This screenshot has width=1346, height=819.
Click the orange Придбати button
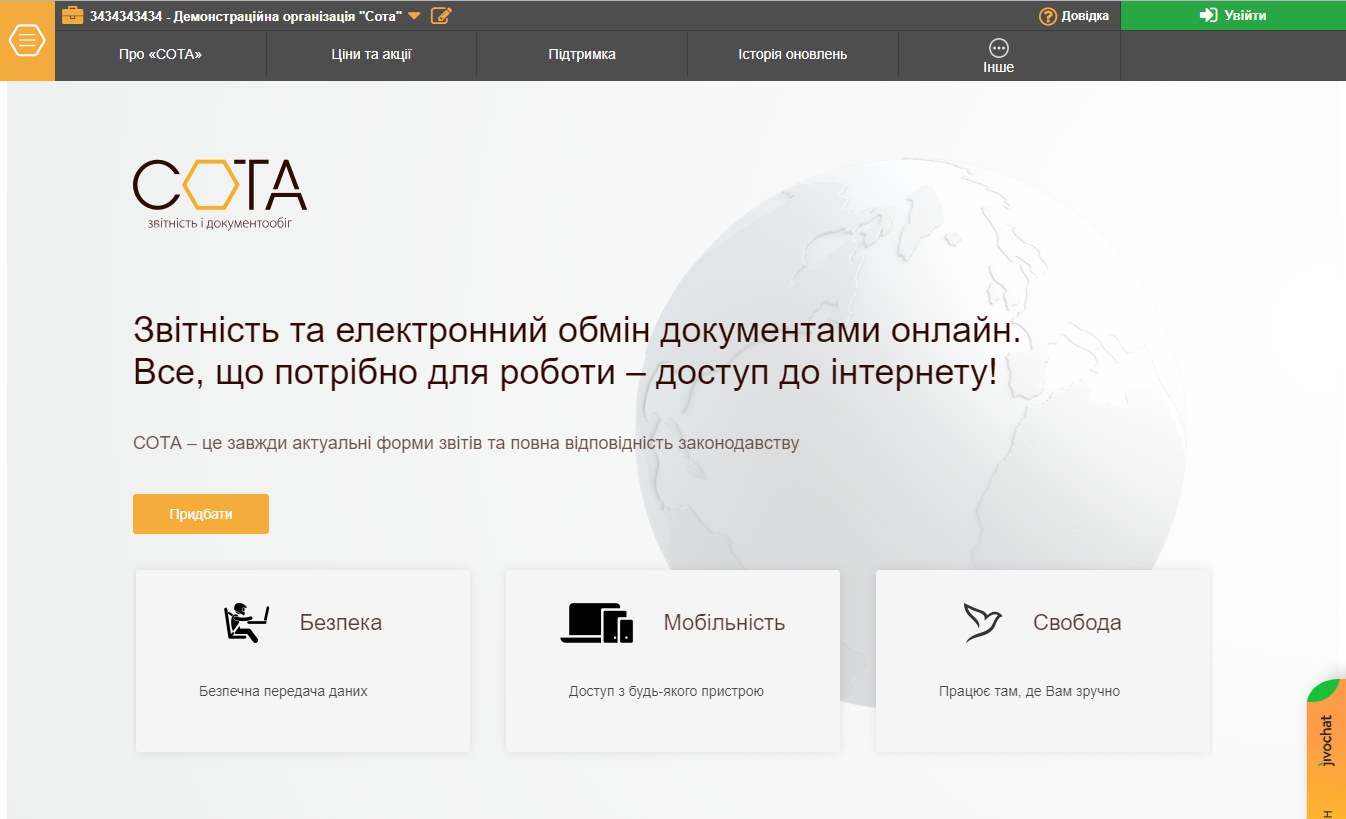pyautogui.click(x=201, y=514)
